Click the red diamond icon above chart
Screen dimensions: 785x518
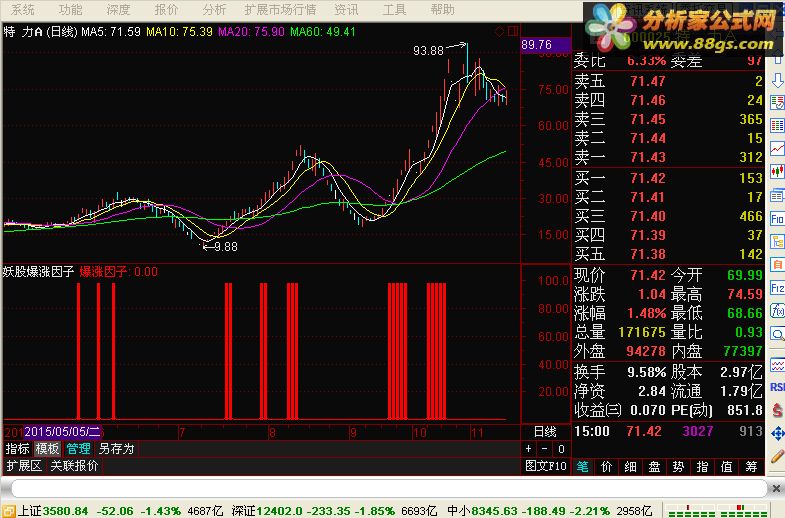[x=499, y=32]
